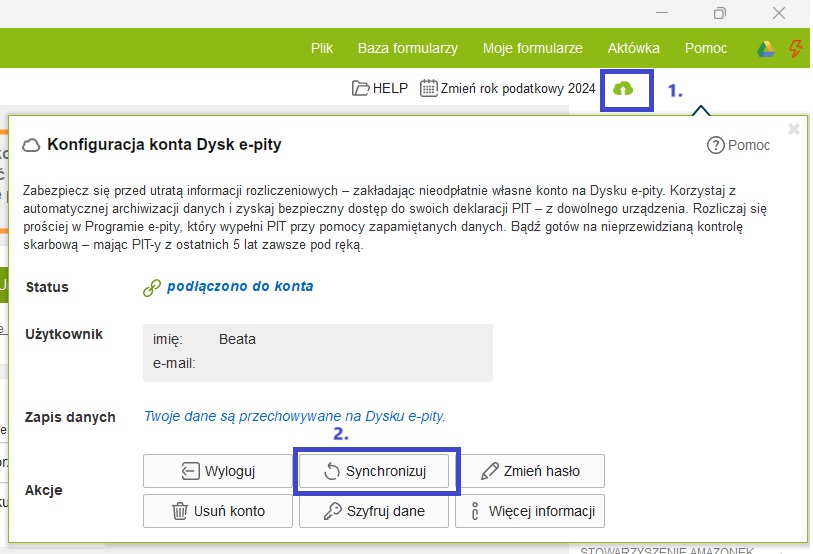The width and height of the screenshot is (813, 554).
Task: Click the Zmień hasło button
Action: pos(530,471)
